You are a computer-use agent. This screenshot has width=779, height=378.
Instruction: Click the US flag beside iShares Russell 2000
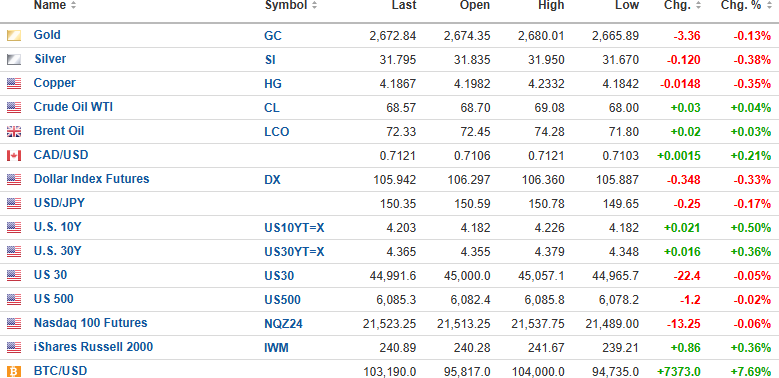14,347
